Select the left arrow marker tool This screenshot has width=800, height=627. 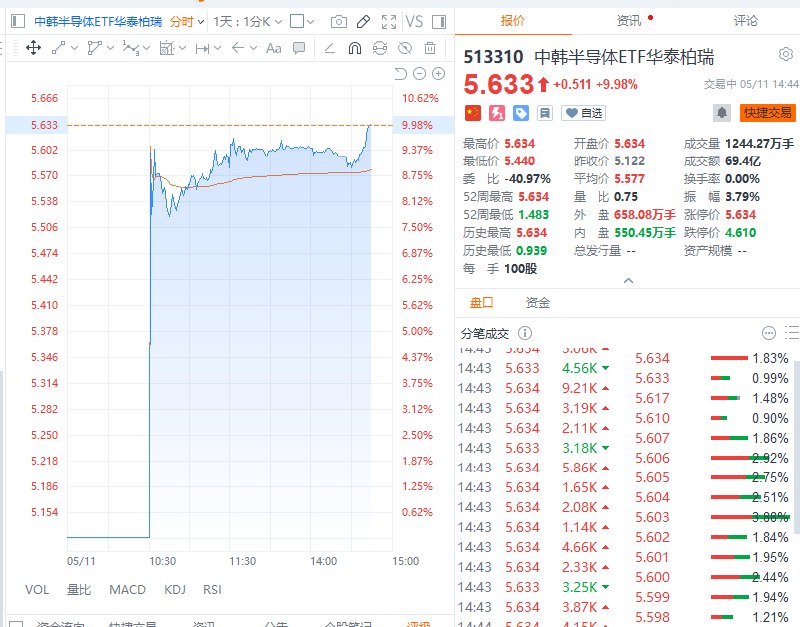tap(238, 48)
